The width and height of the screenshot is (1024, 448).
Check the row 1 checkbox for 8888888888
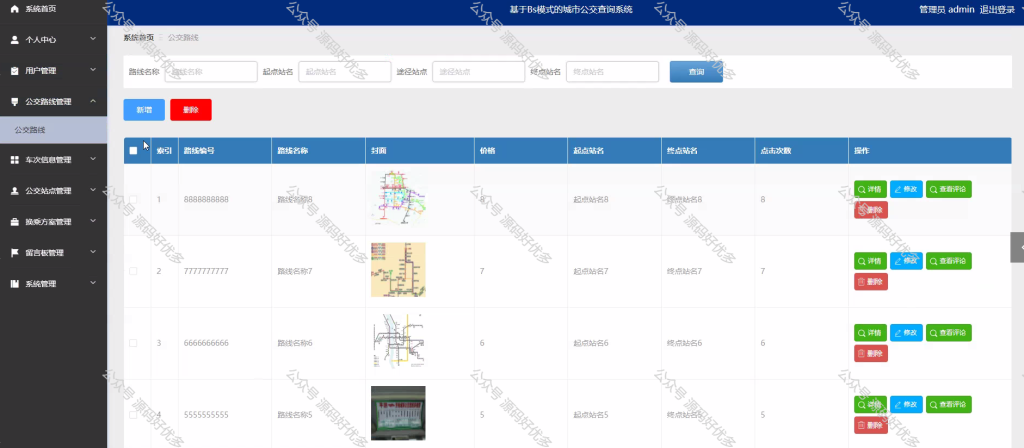tap(133, 199)
